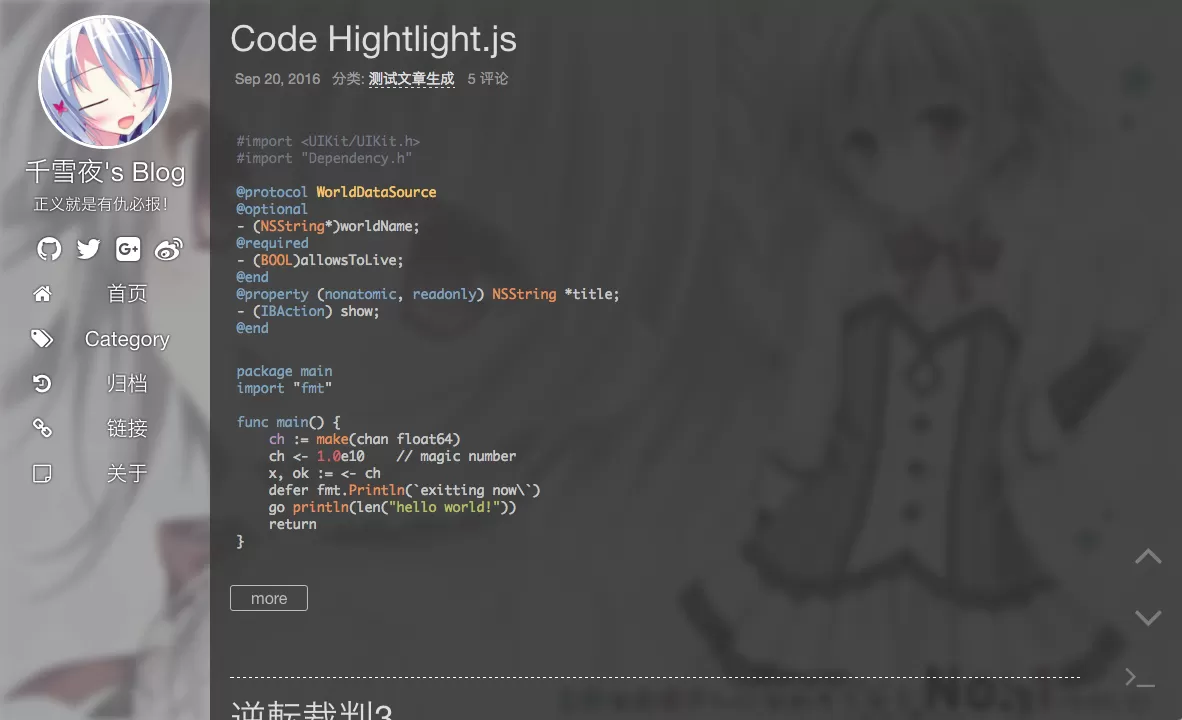Go to 首页 menu item
Image resolution: width=1182 pixels, height=720 pixels.
(x=127, y=294)
